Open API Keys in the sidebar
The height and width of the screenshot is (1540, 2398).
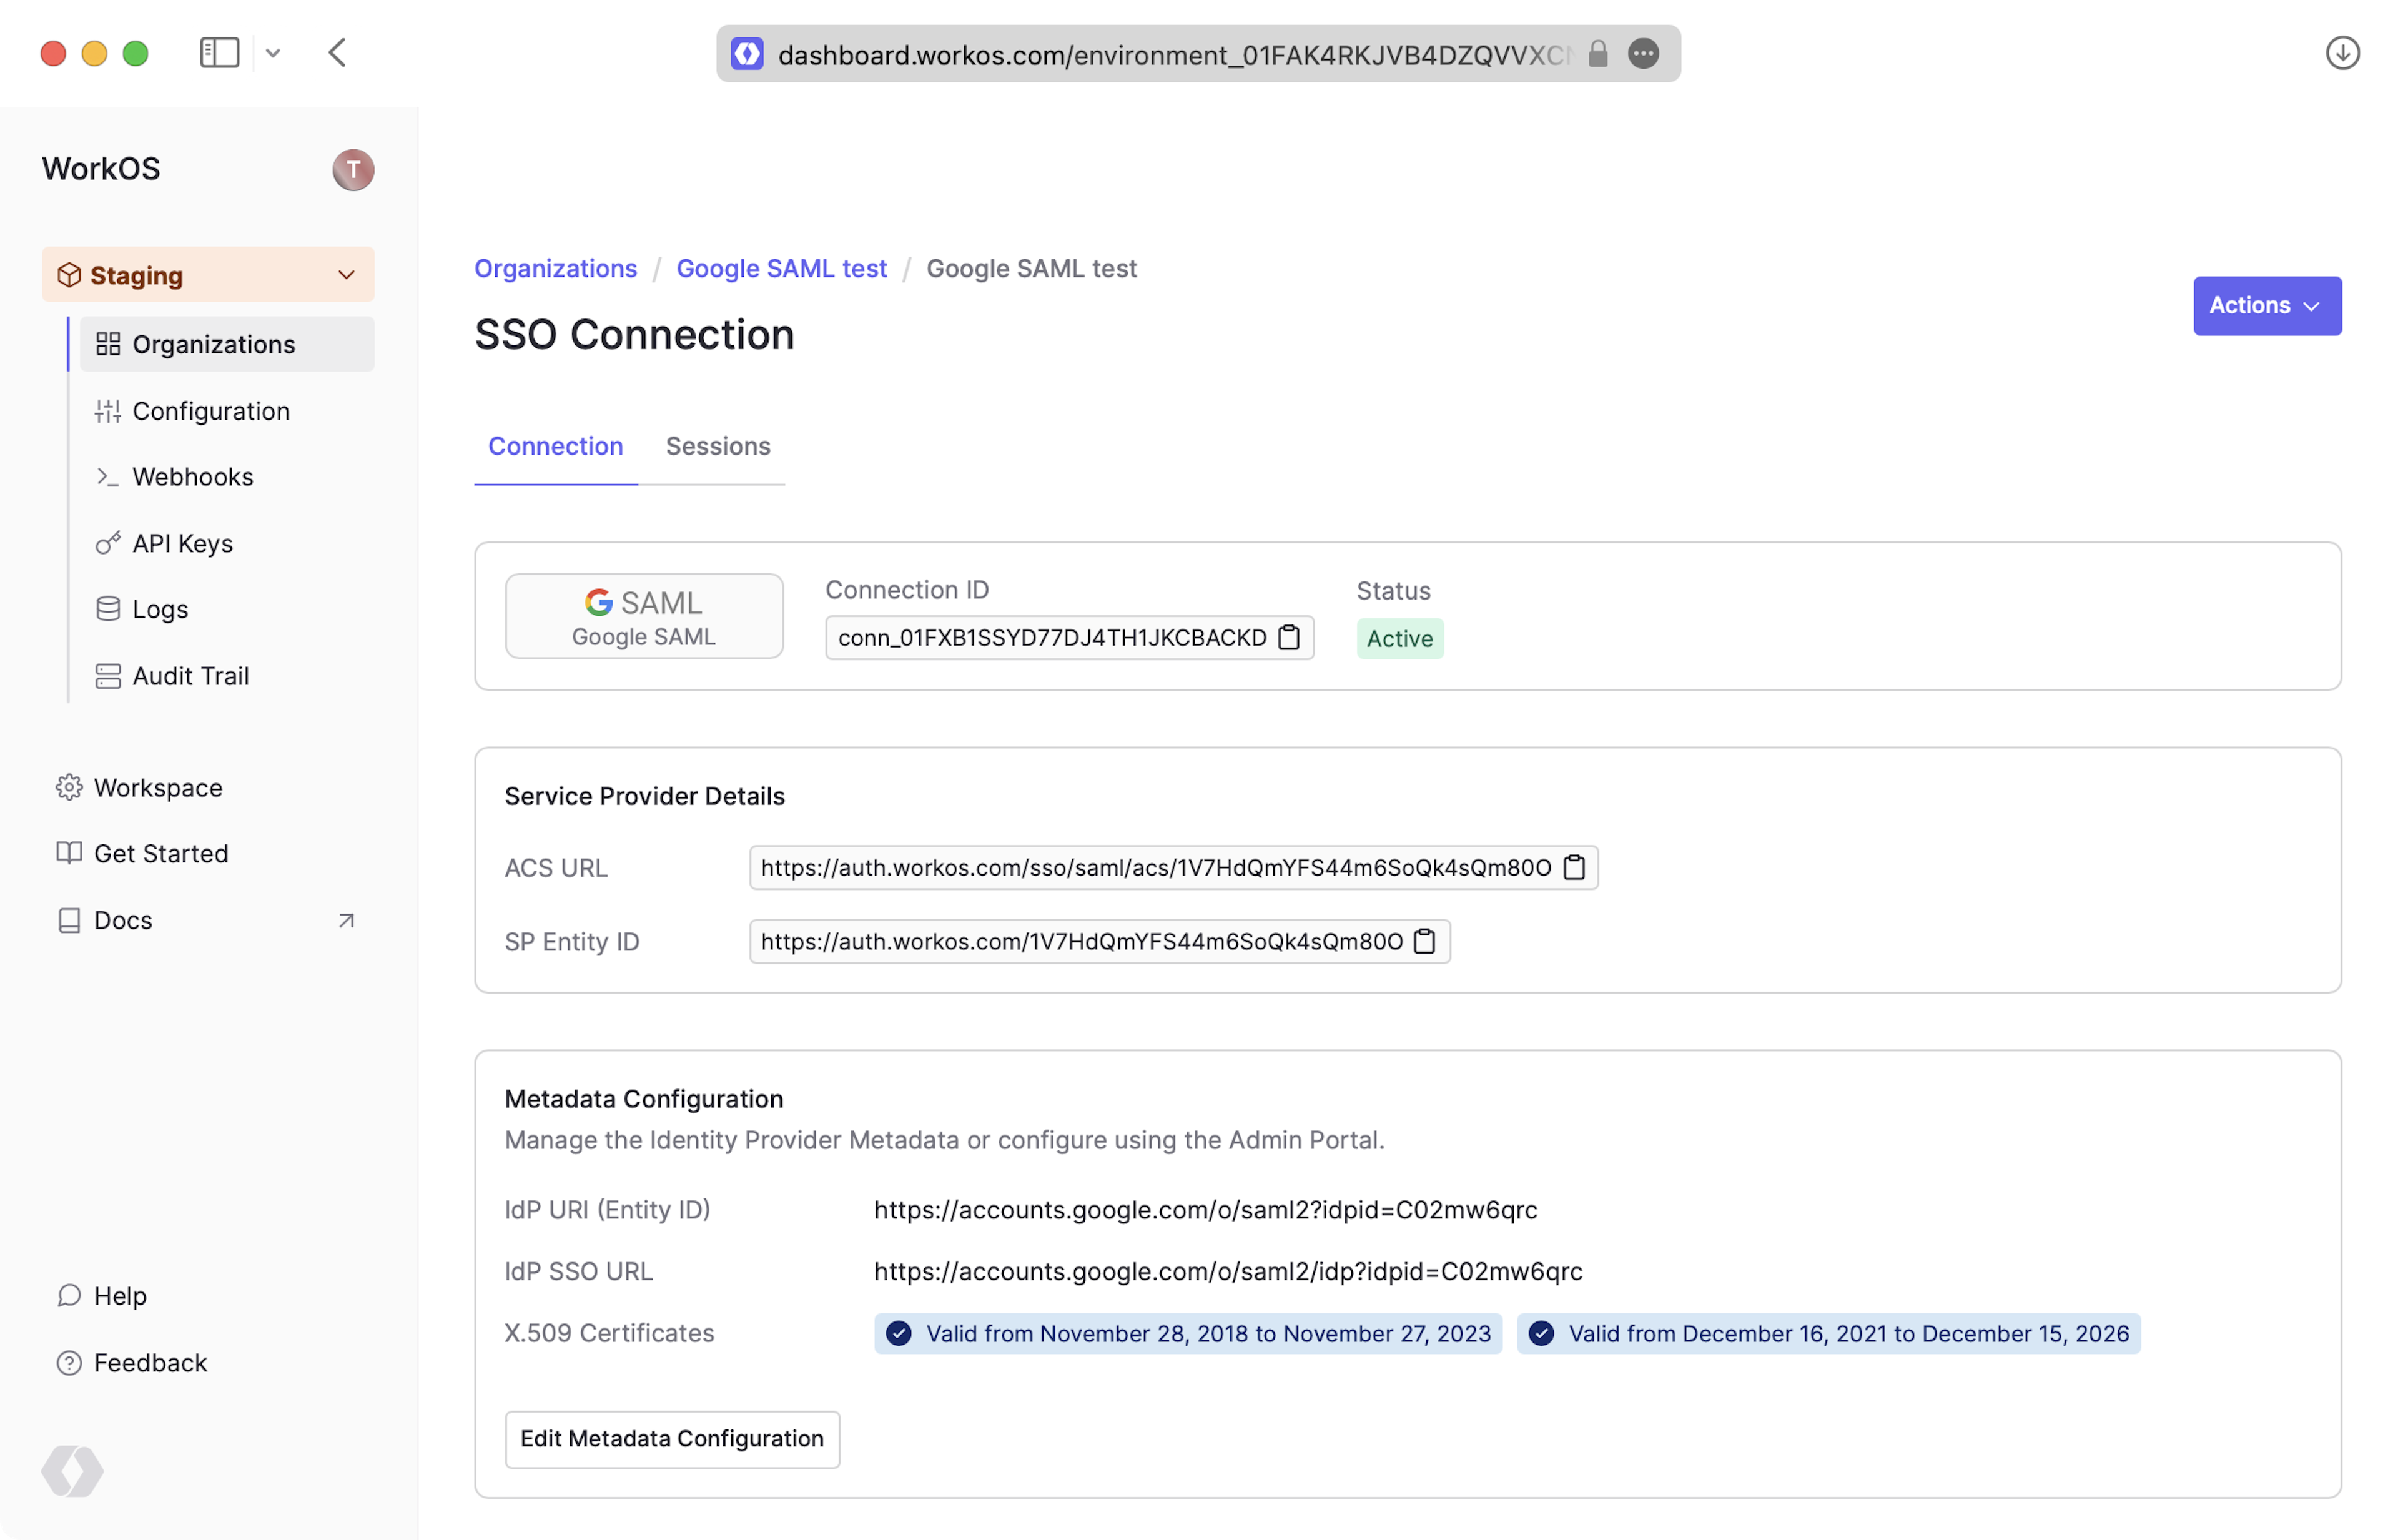coord(182,544)
